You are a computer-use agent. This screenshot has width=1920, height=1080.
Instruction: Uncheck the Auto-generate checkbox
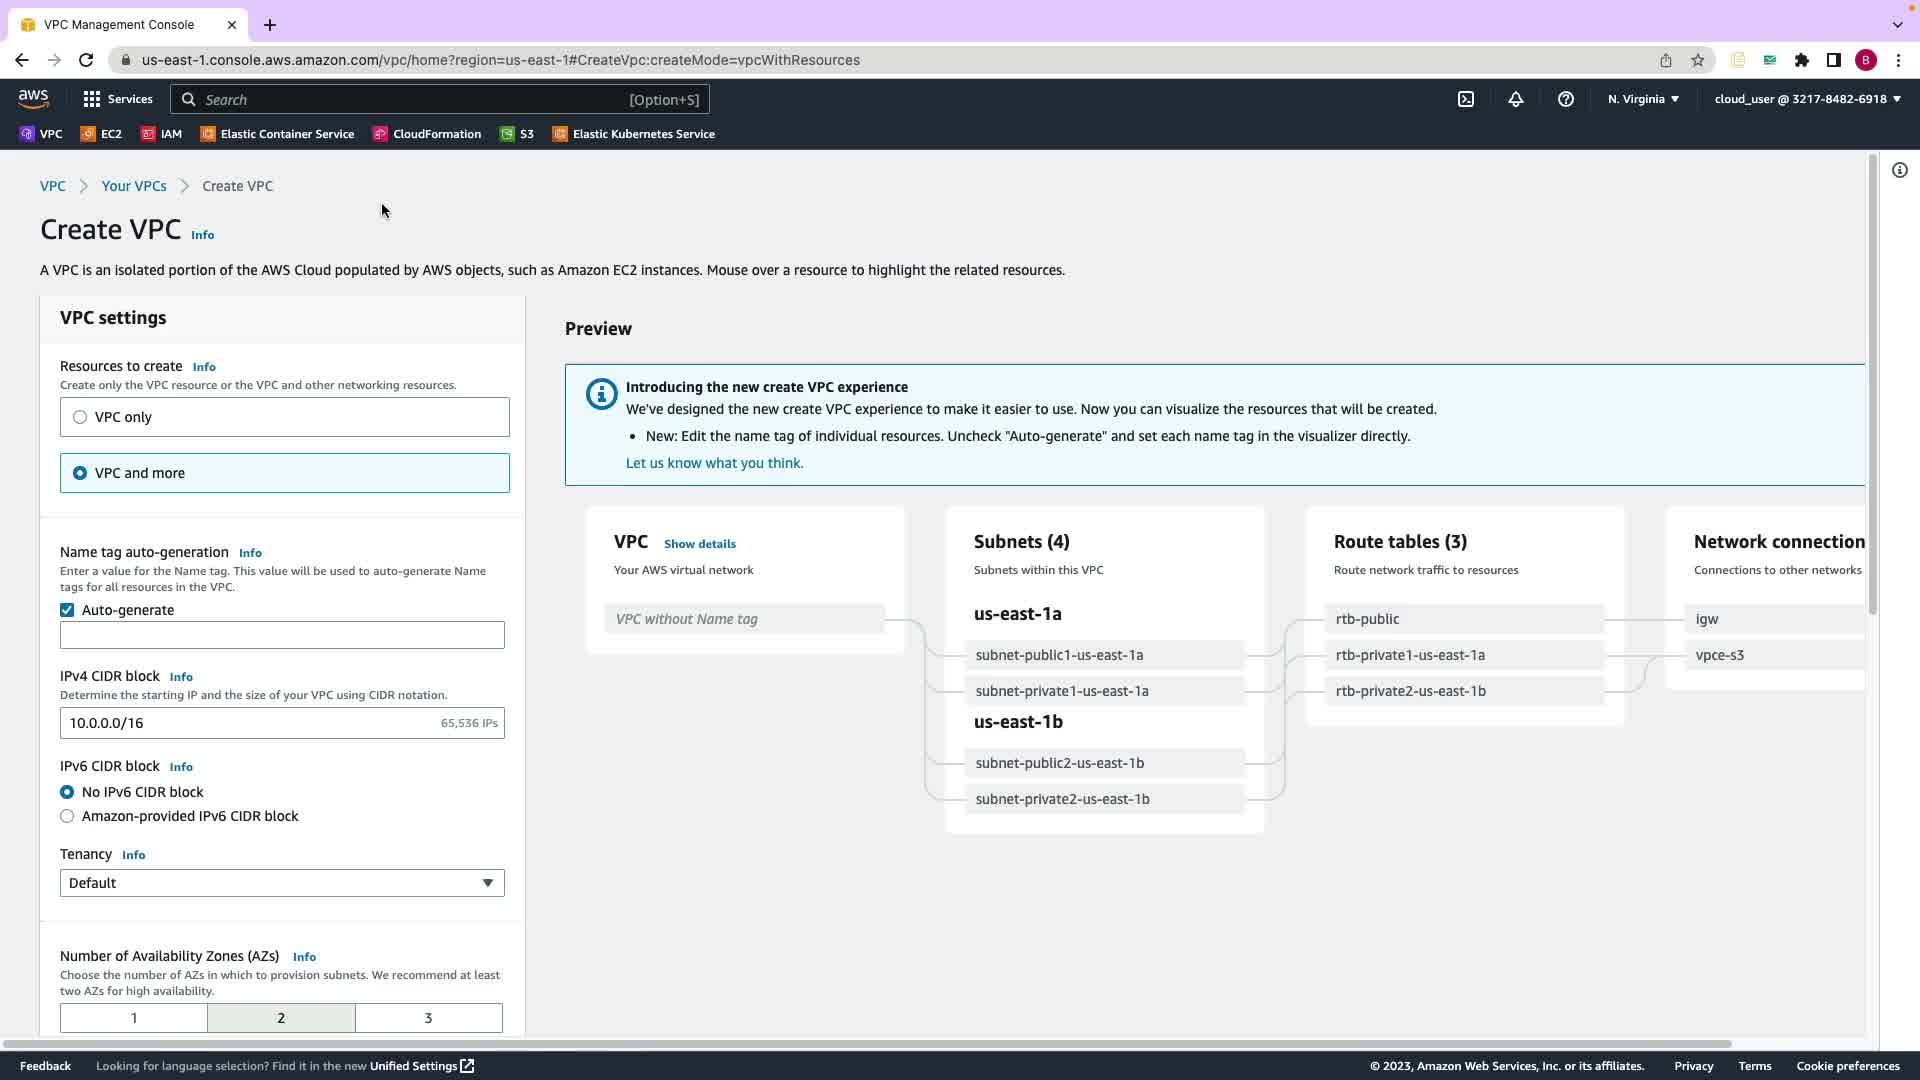coord(67,610)
